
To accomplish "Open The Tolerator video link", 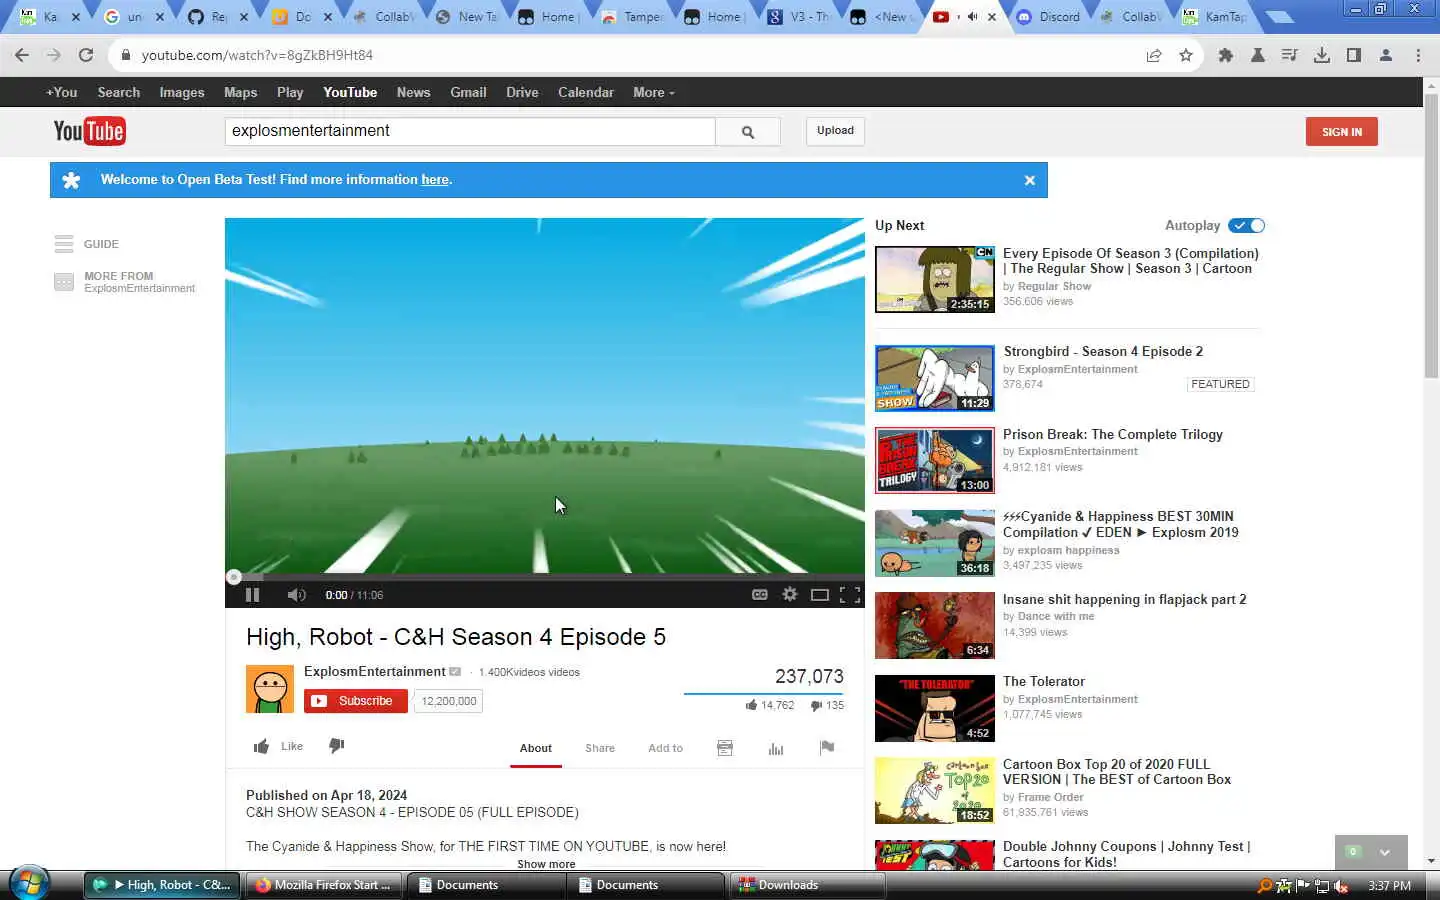I will click(x=1044, y=681).
